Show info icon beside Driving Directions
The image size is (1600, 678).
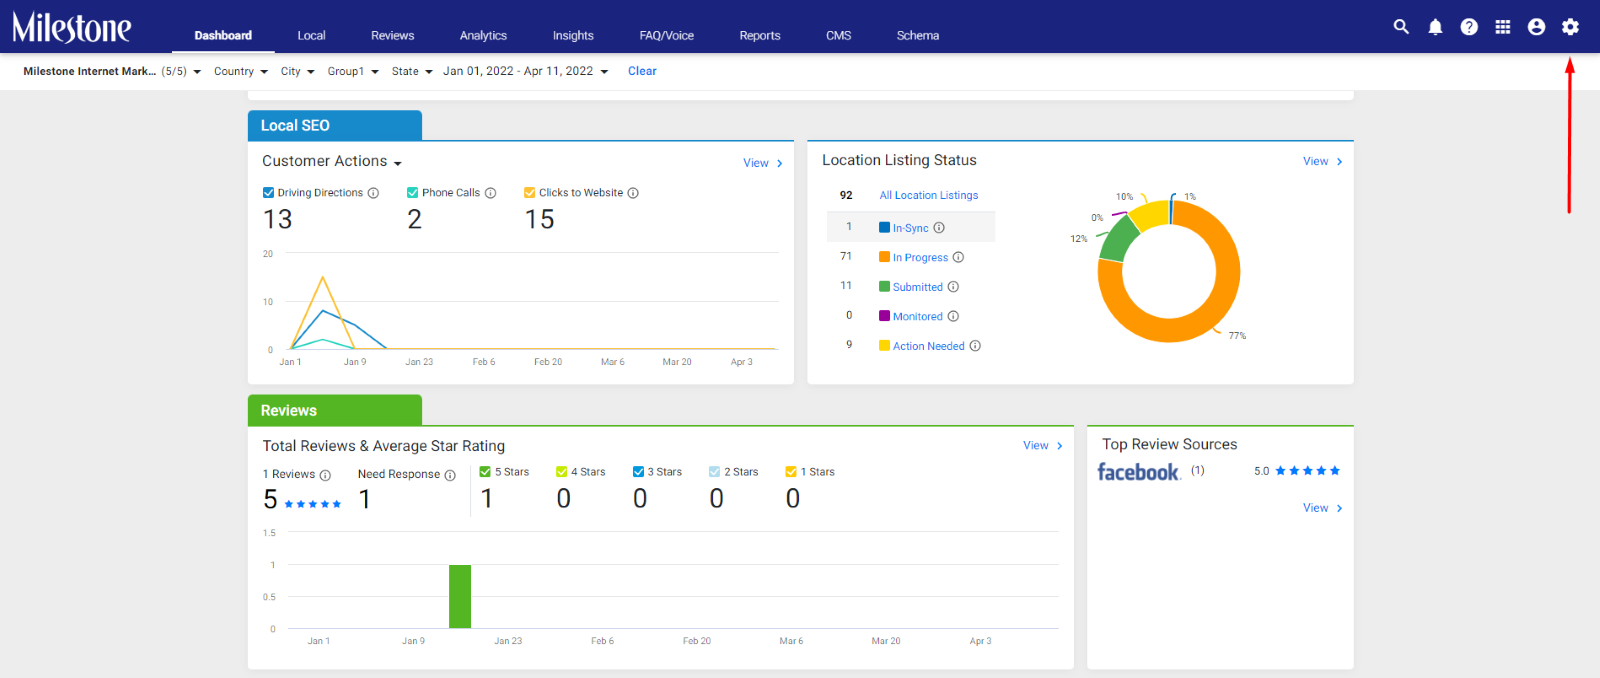click(373, 193)
